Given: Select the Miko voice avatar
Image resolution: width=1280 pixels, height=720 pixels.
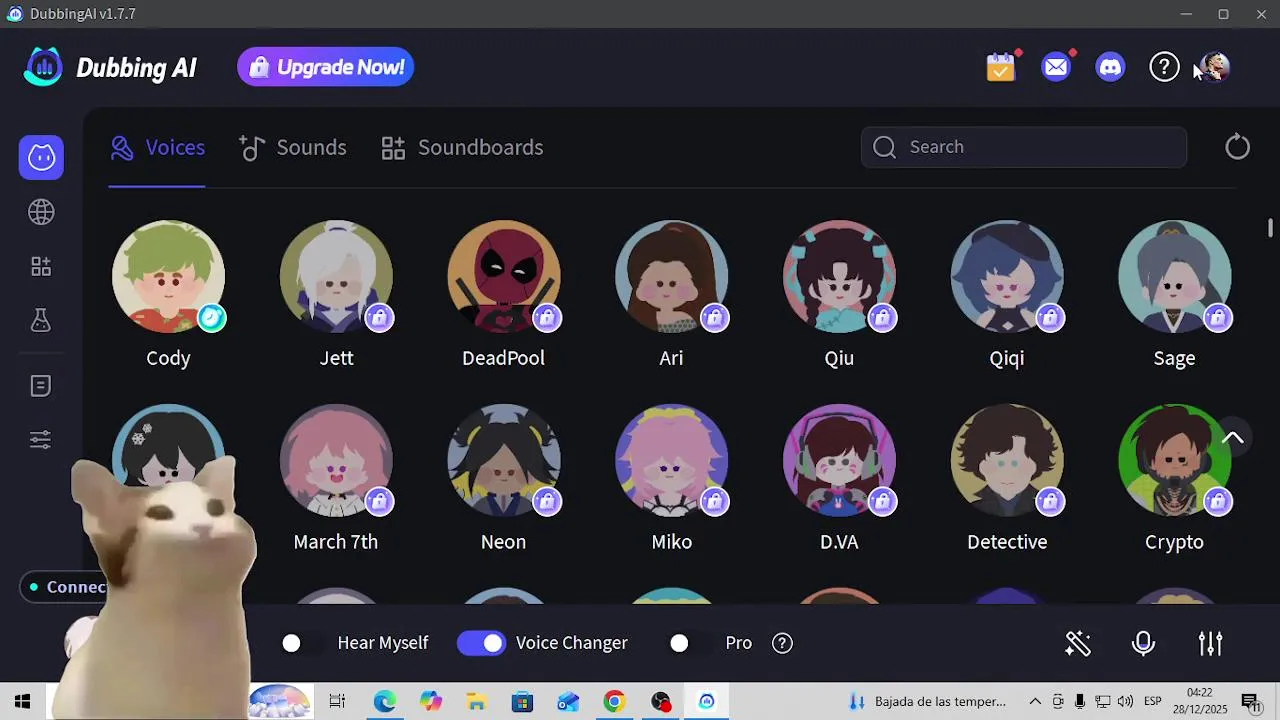Looking at the screenshot, I should click(671, 460).
